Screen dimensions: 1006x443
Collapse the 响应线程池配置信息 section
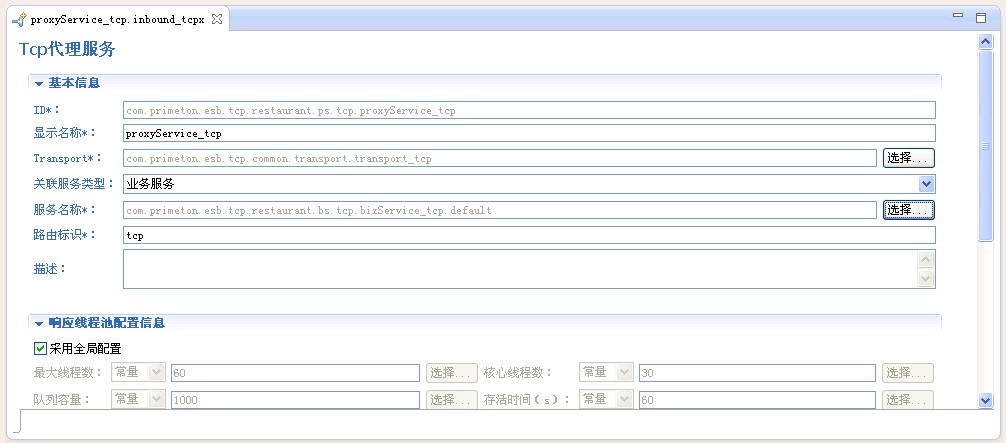(39, 324)
